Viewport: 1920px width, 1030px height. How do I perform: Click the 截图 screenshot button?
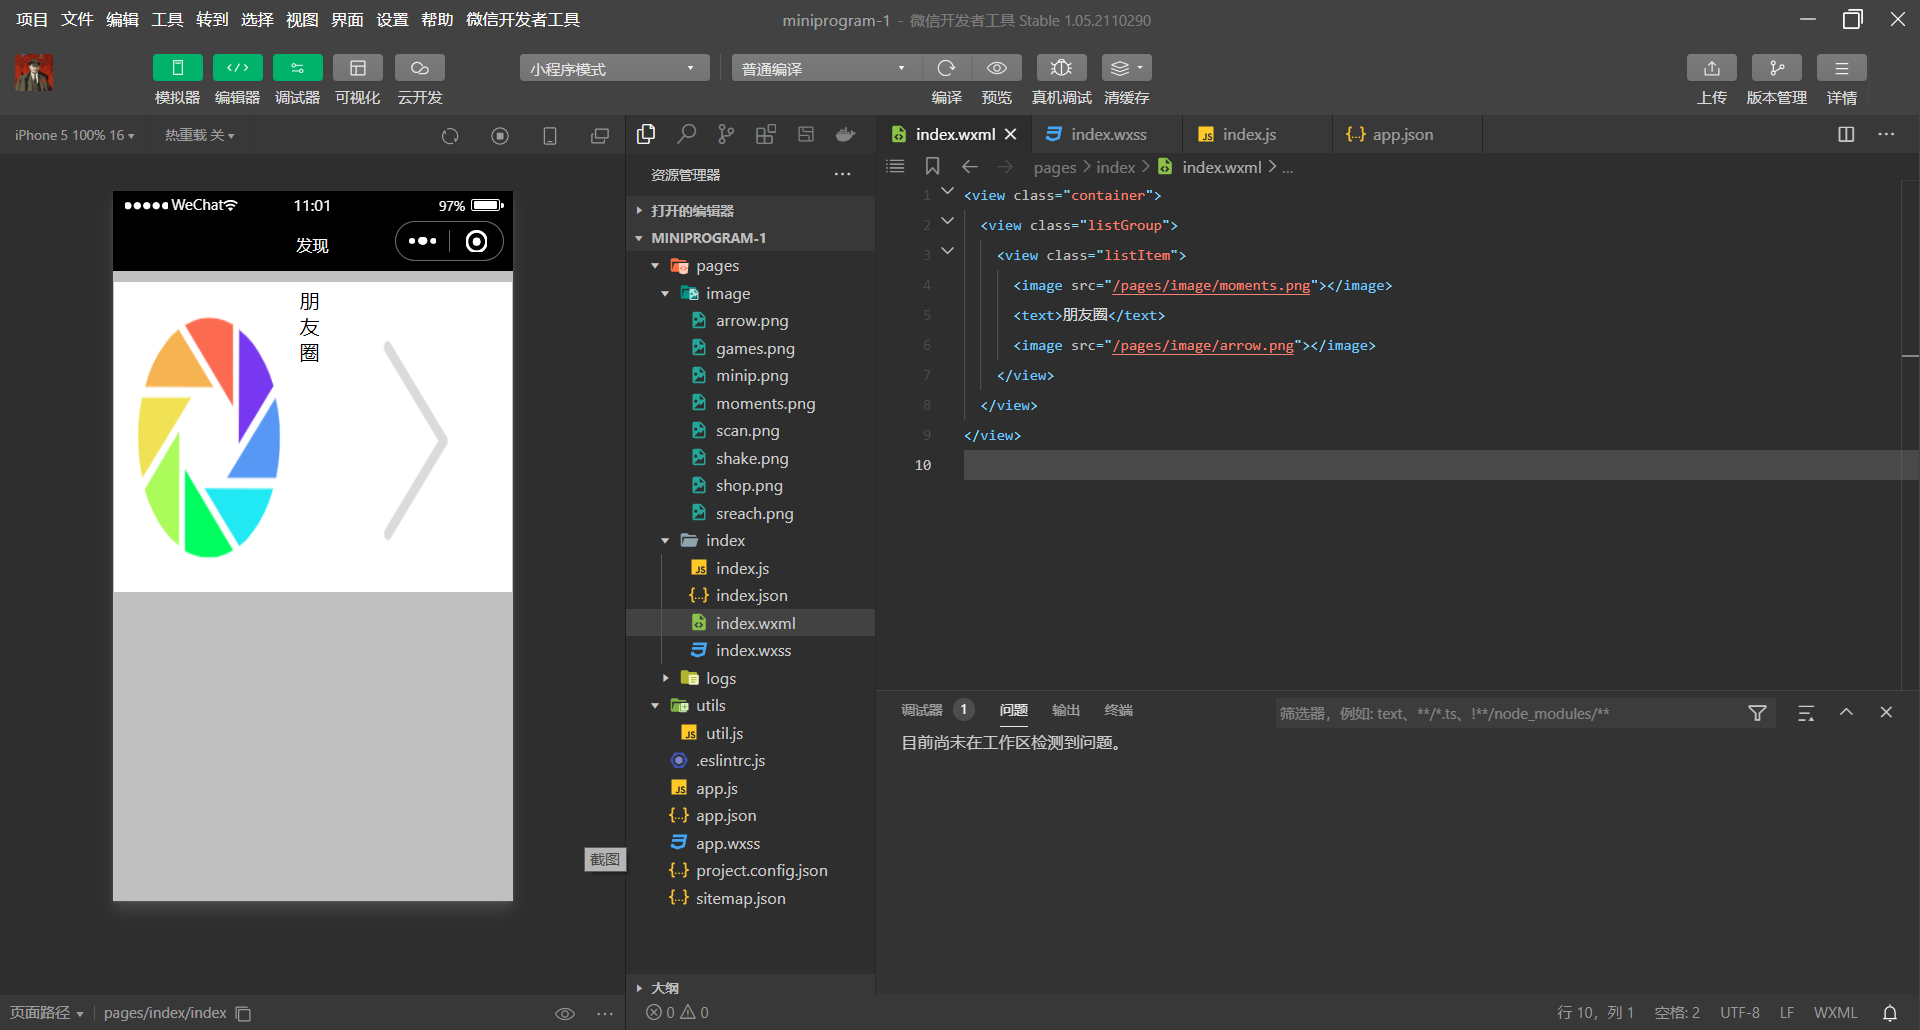point(605,859)
